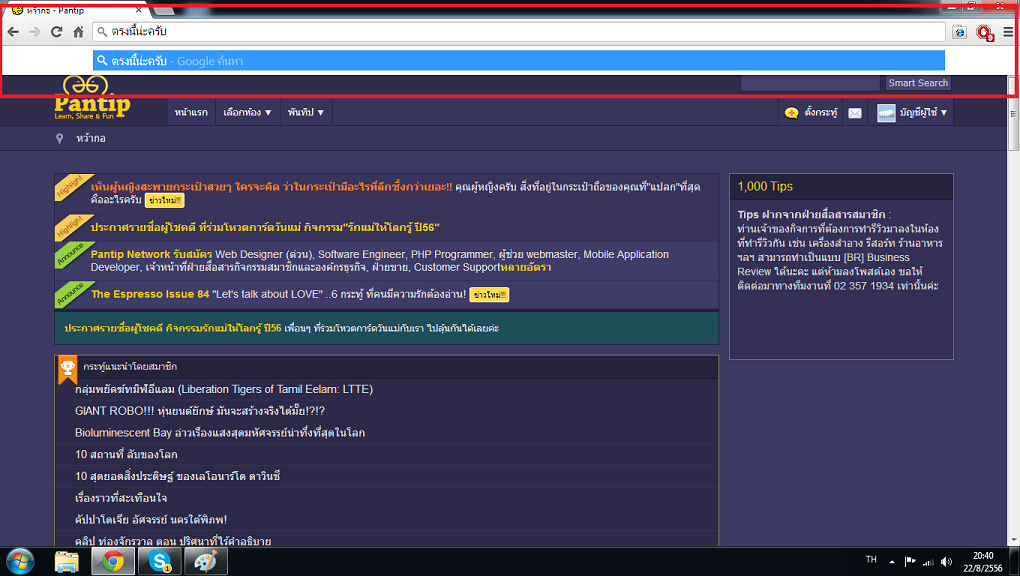Viewport: 1020px width, 576px height.
Task: Open Paint from the taskbar
Action: (206, 561)
